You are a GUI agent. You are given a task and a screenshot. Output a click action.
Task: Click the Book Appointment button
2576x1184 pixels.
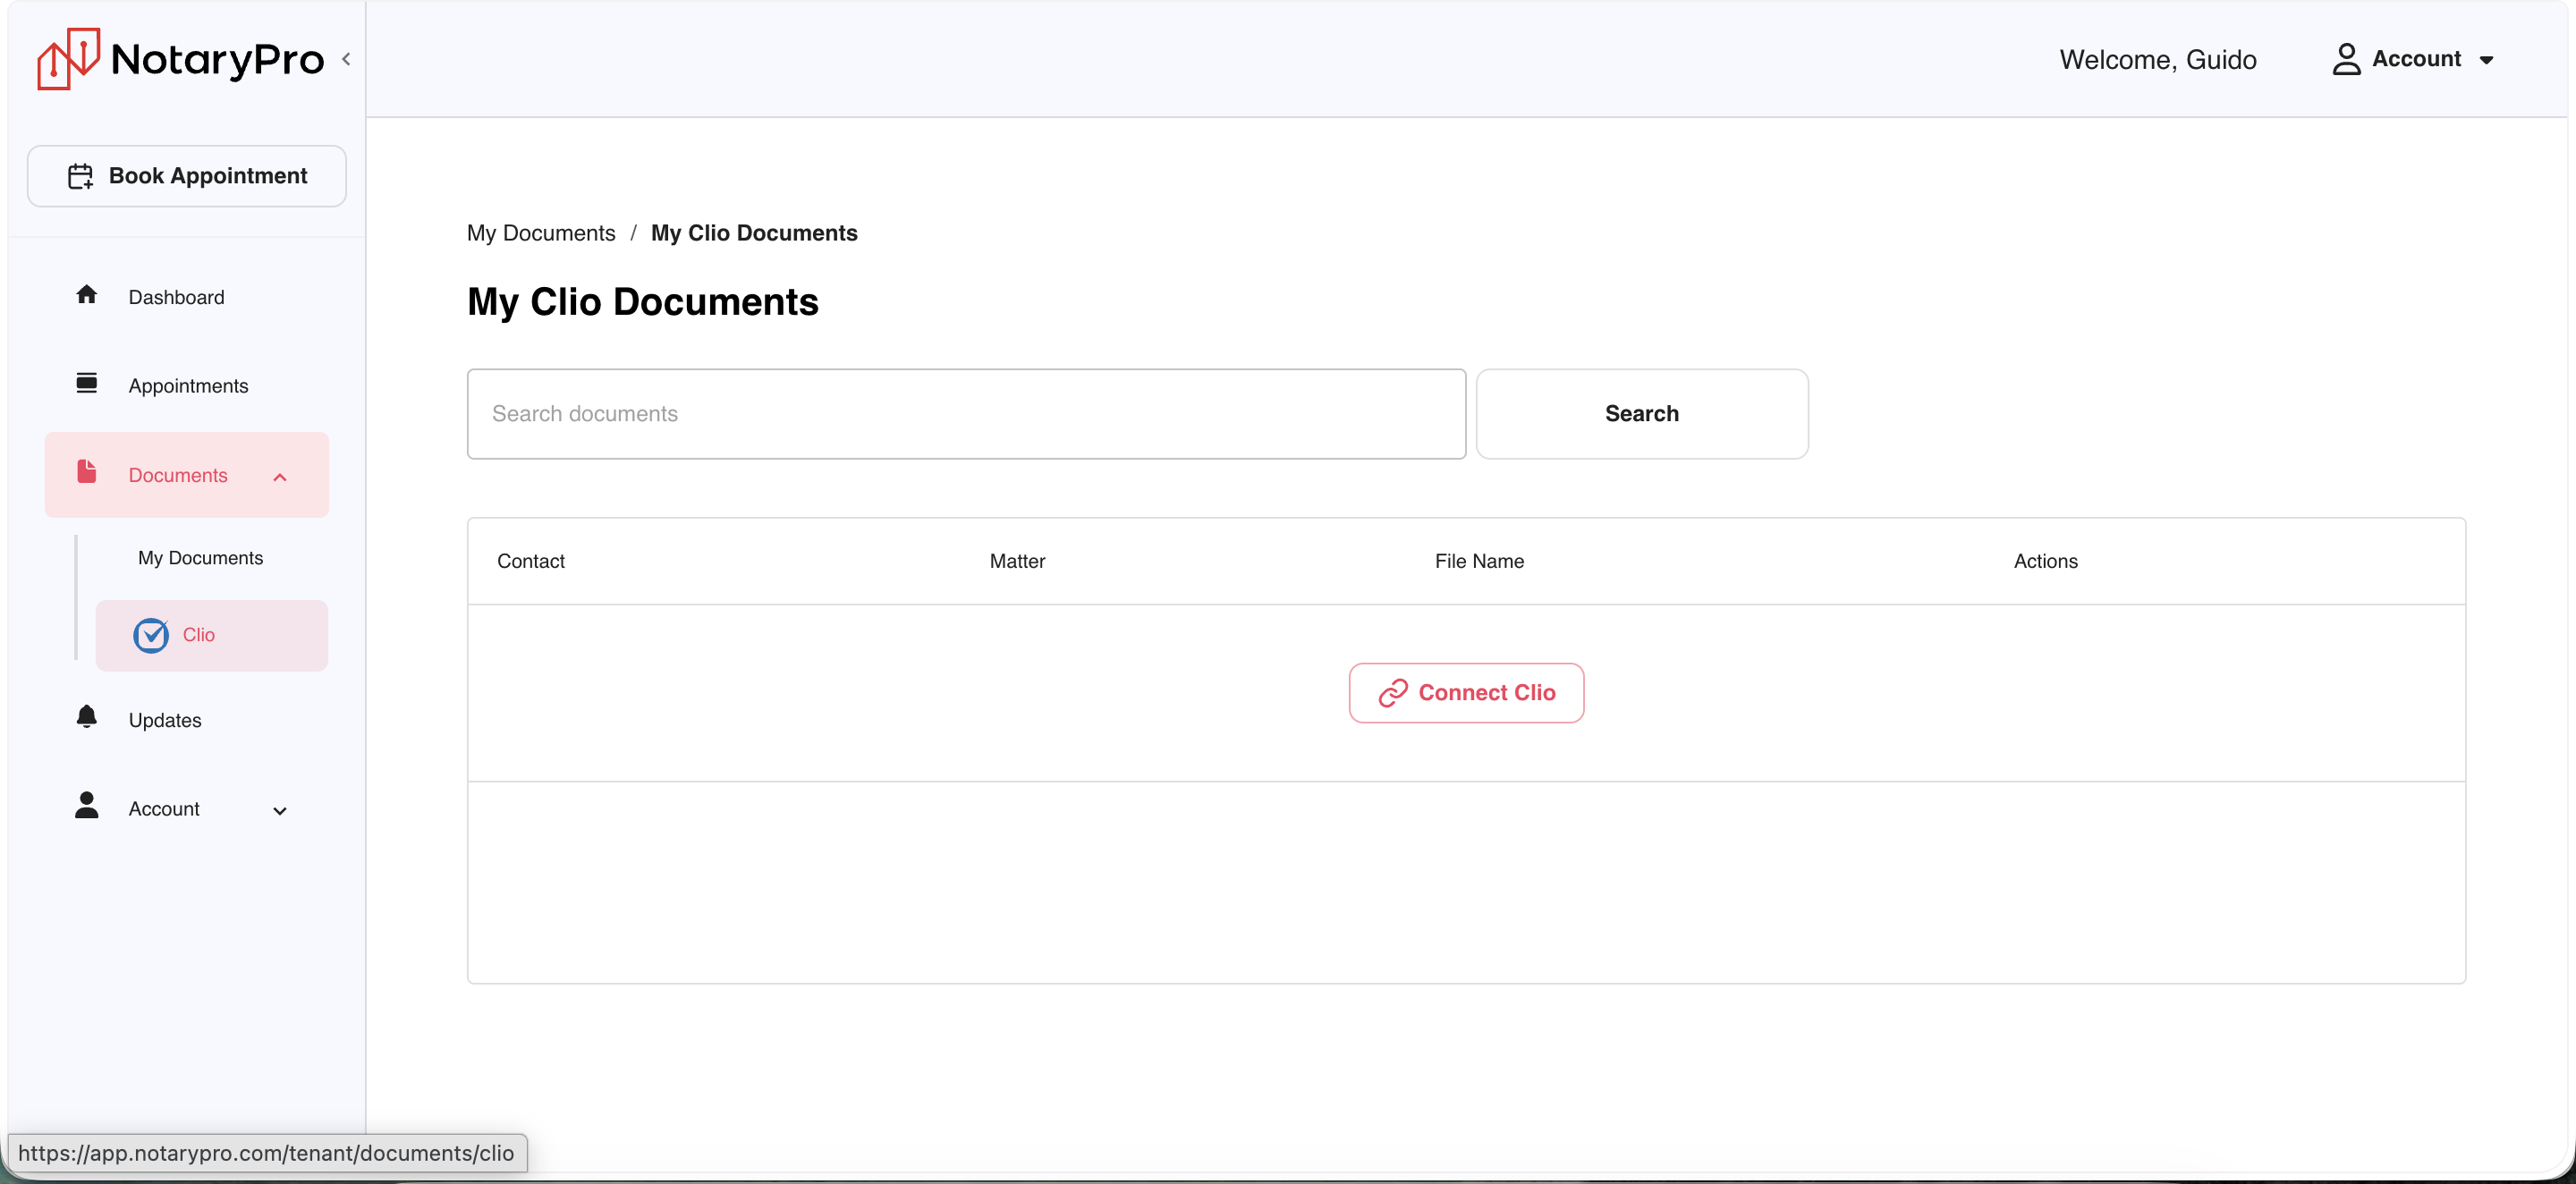pos(187,176)
